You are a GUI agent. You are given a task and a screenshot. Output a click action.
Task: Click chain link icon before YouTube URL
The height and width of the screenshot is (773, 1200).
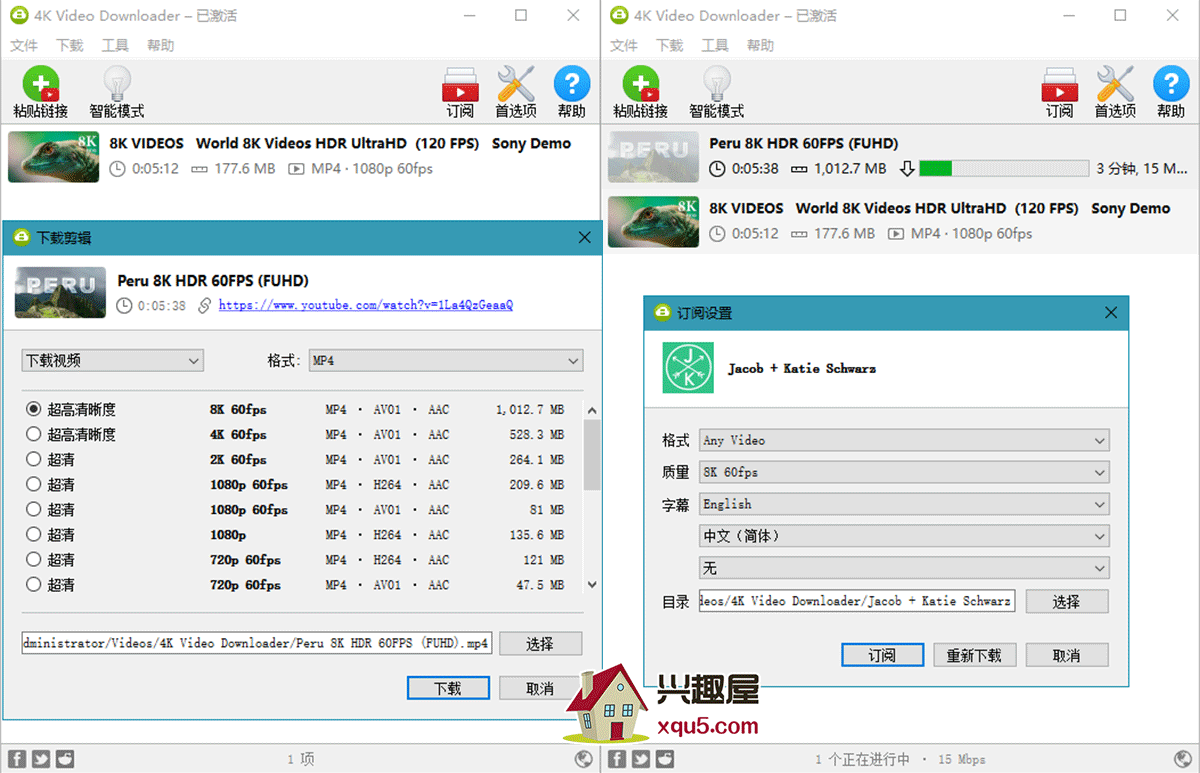[204, 305]
